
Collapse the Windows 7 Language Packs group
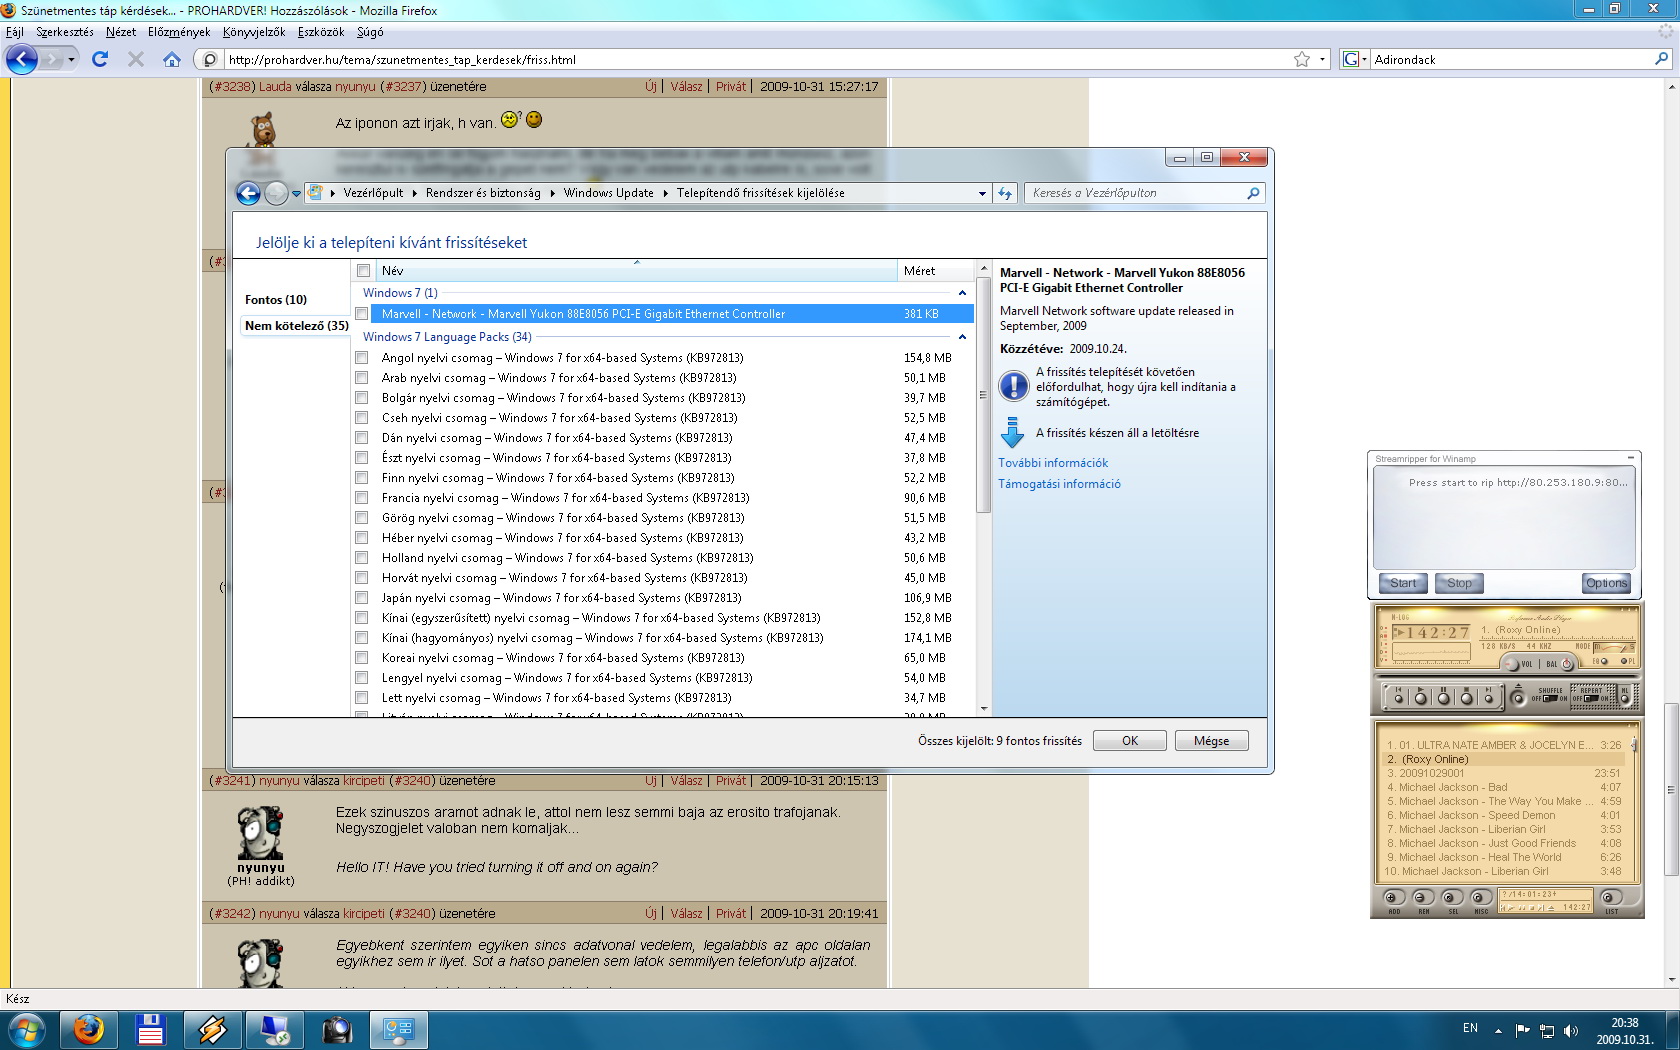coord(962,337)
